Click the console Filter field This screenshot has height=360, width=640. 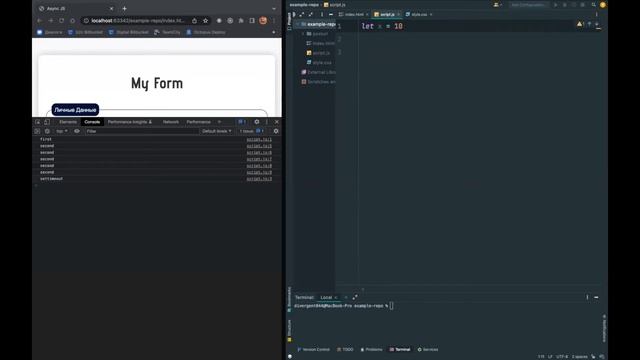pos(142,131)
